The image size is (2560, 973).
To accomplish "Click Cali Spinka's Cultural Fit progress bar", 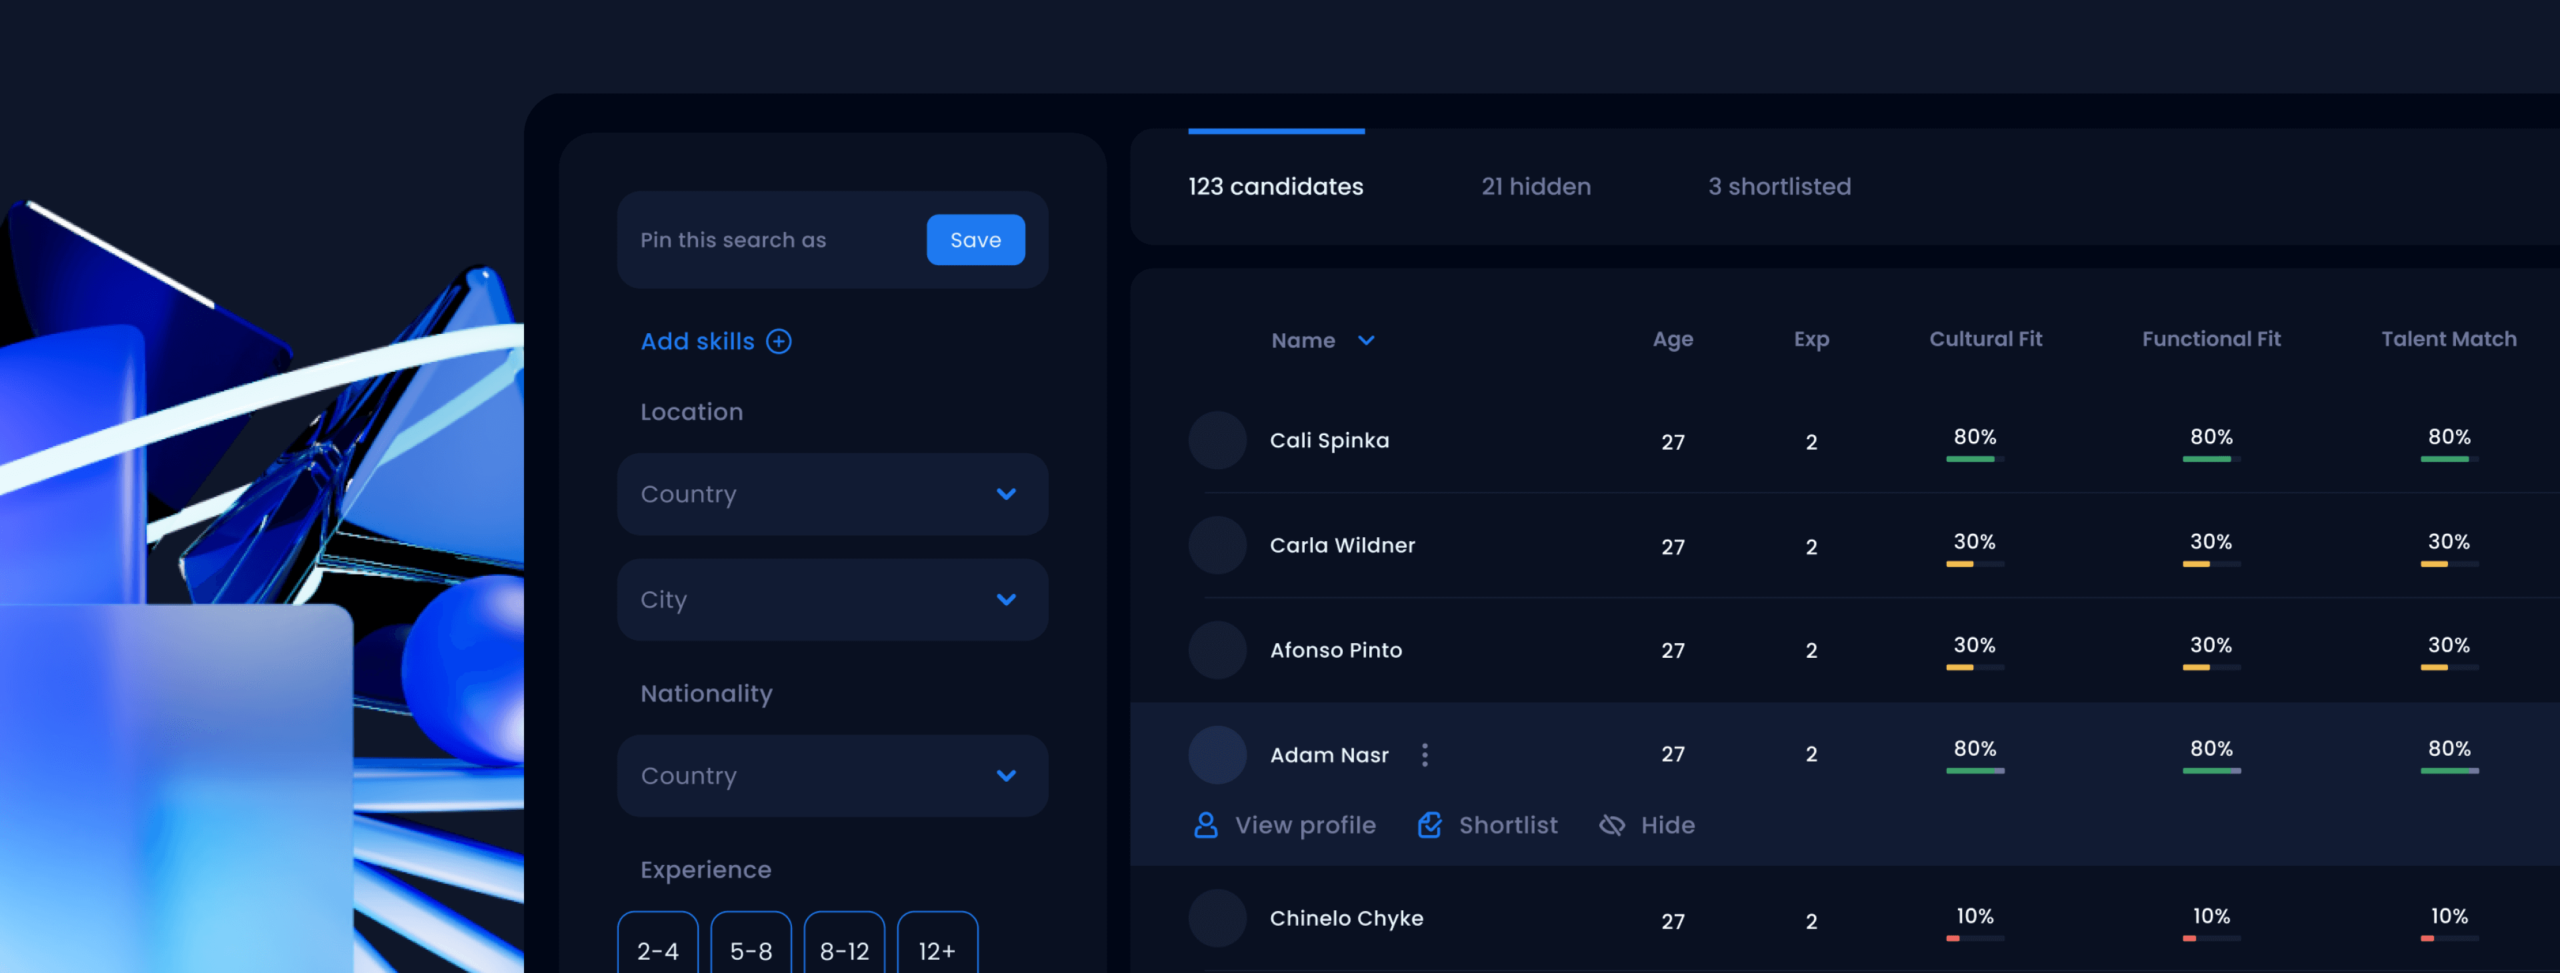I will point(1974,459).
